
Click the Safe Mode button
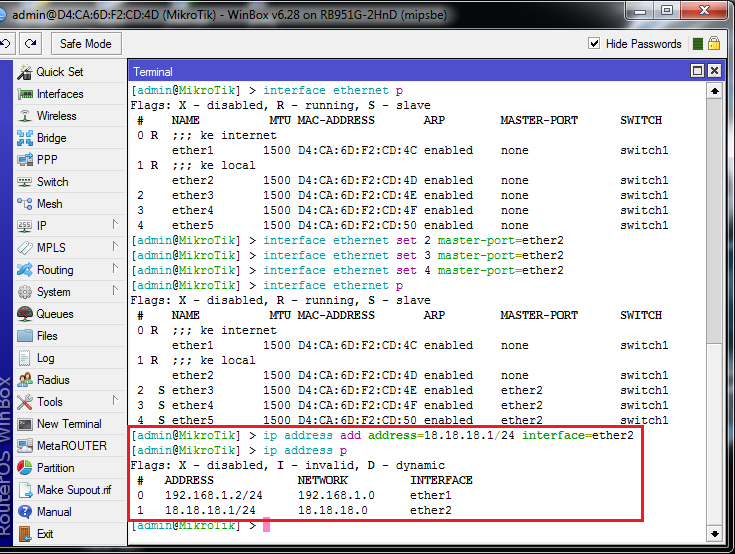tap(86, 44)
